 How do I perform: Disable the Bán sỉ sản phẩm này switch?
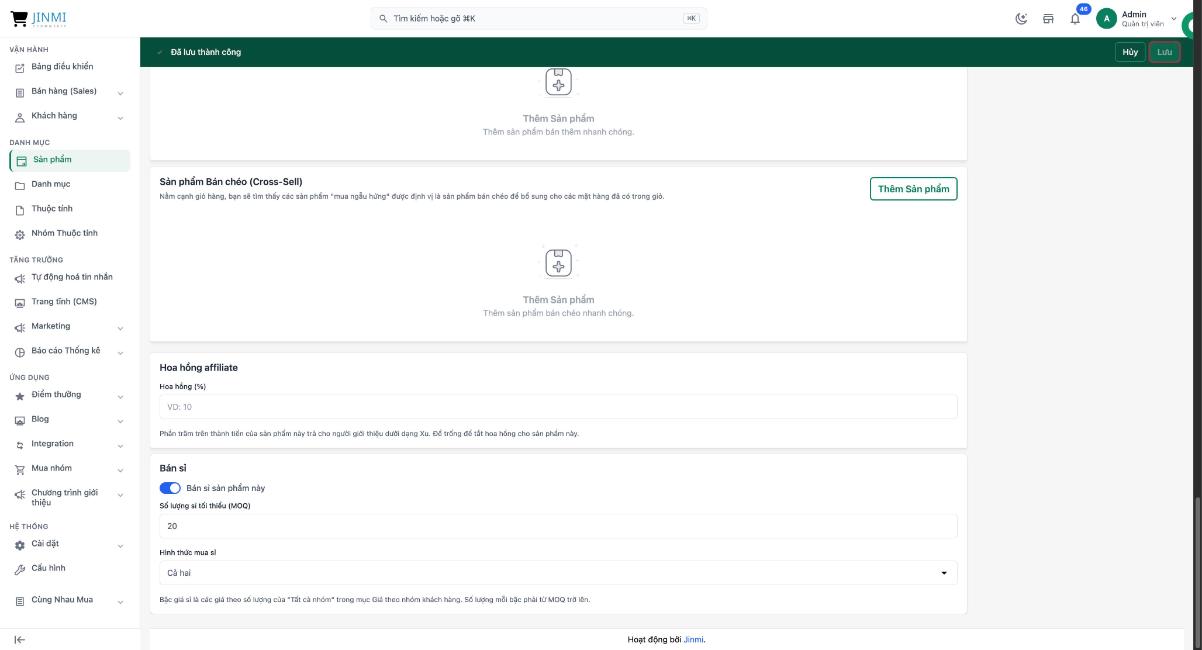[170, 488]
